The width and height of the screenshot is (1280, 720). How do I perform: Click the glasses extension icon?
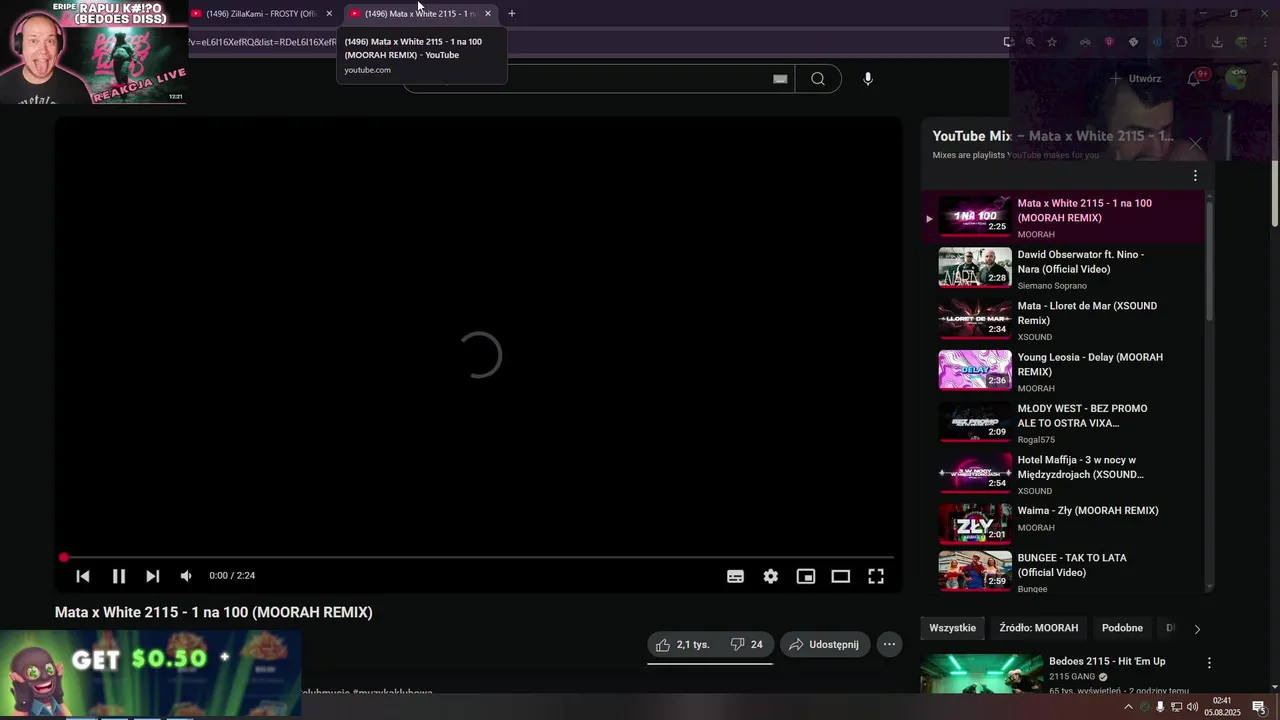1085,42
